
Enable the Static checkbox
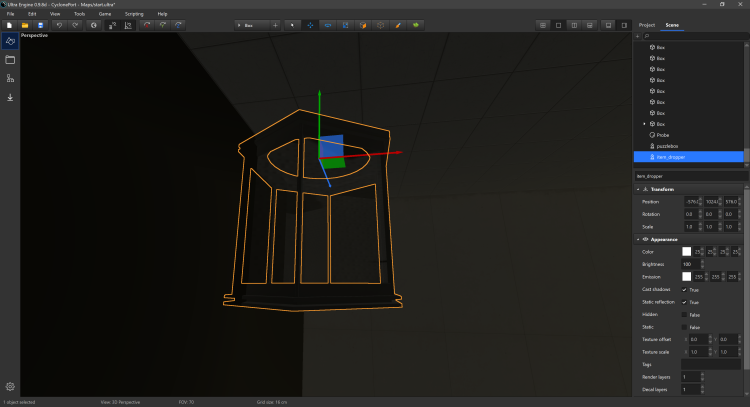tap(685, 327)
